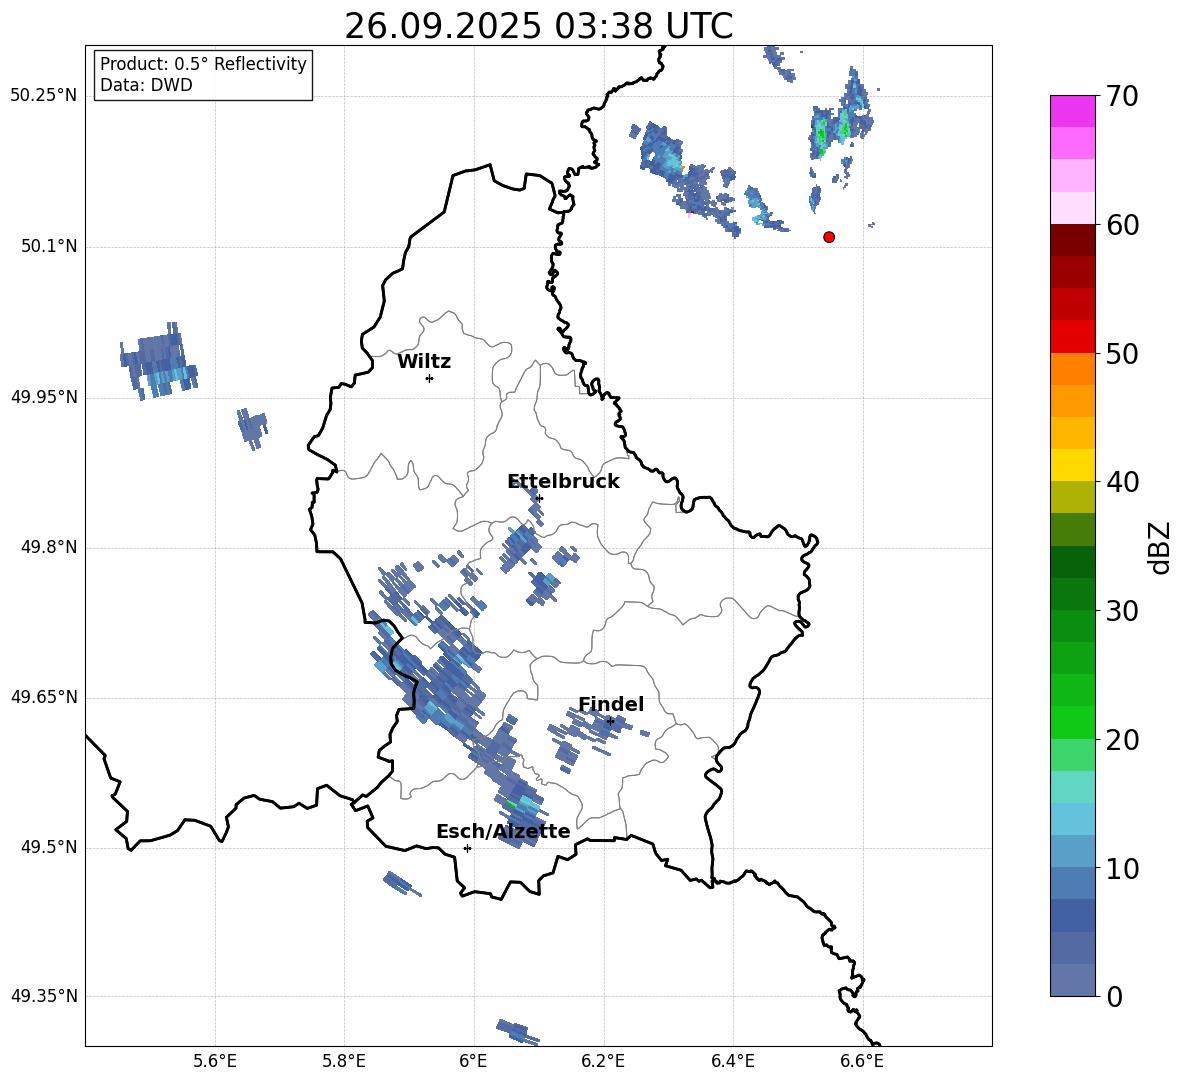Click the Findel city label
This screenshot has width=1184, height=1081.
611,704
